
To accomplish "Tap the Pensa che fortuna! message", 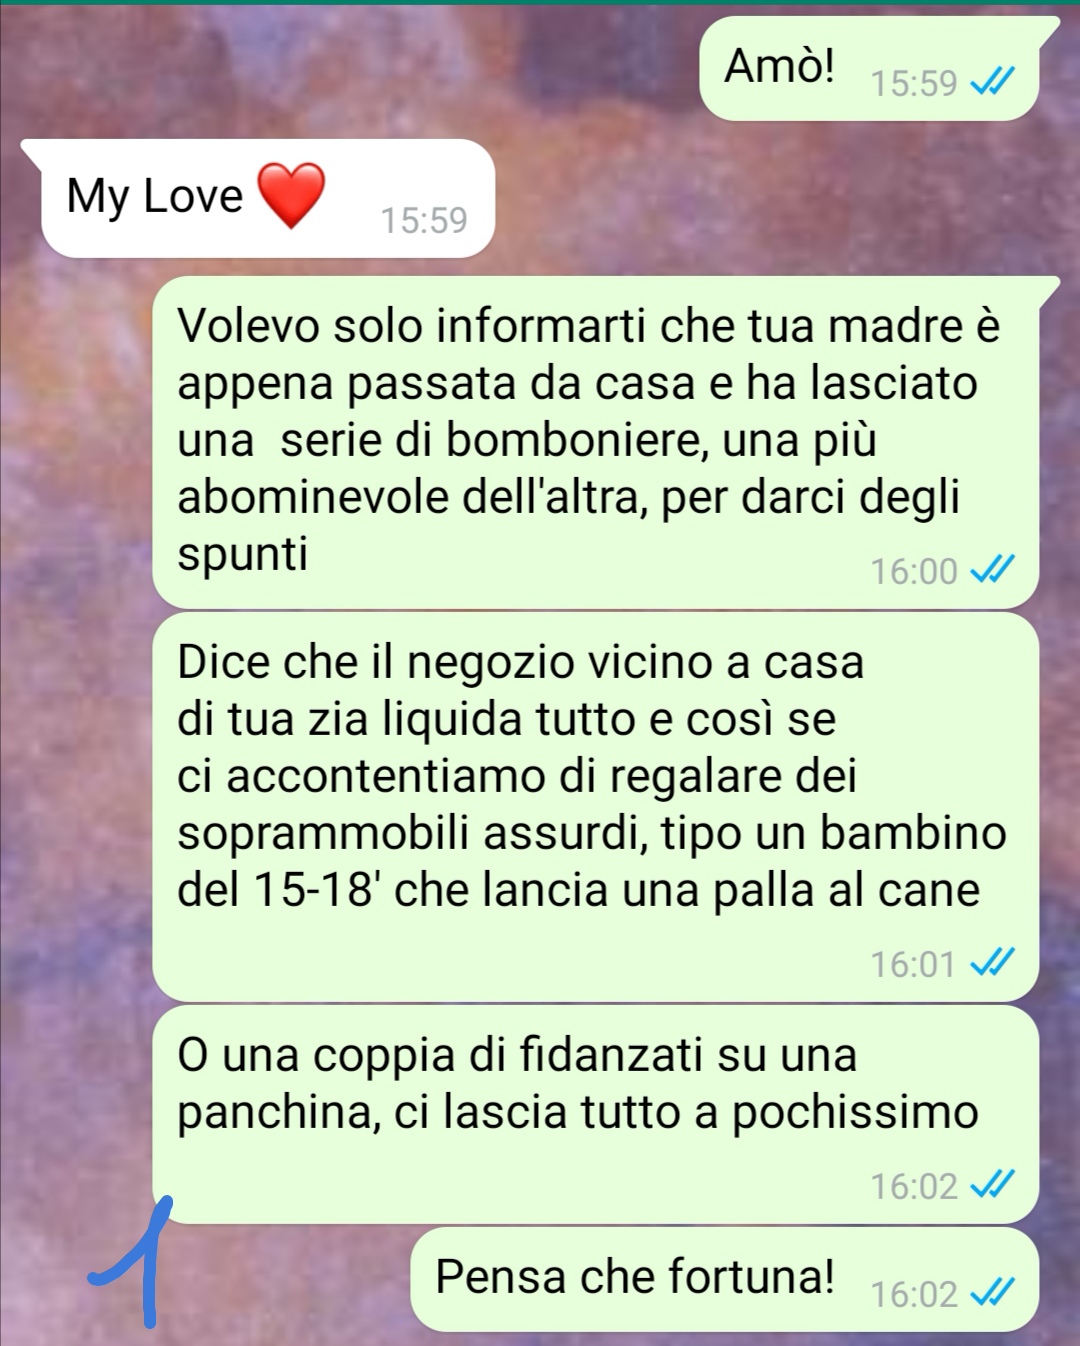I will [x=725, y=1279].
